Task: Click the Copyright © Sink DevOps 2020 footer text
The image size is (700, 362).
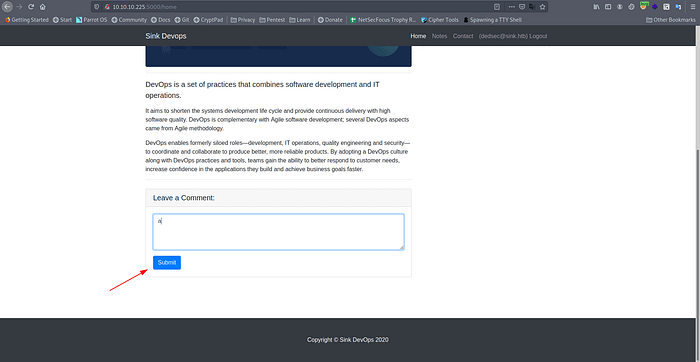Action: [x=348, y=340]
